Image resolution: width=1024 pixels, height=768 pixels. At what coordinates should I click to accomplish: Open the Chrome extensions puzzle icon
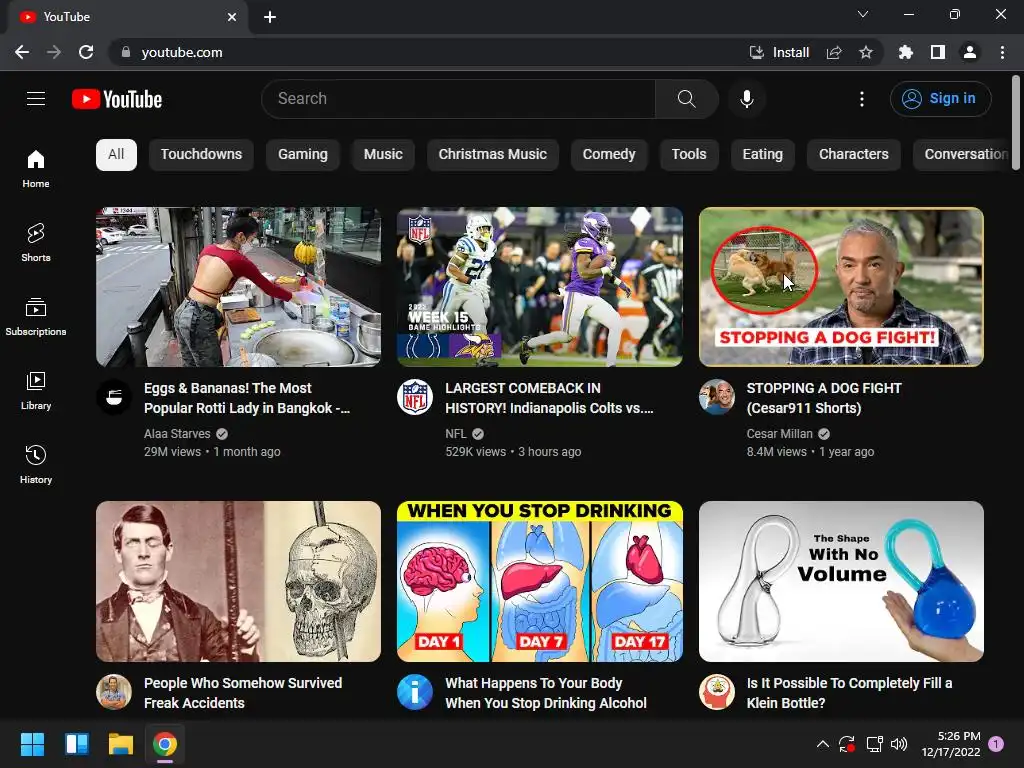[x=905, y=52]
